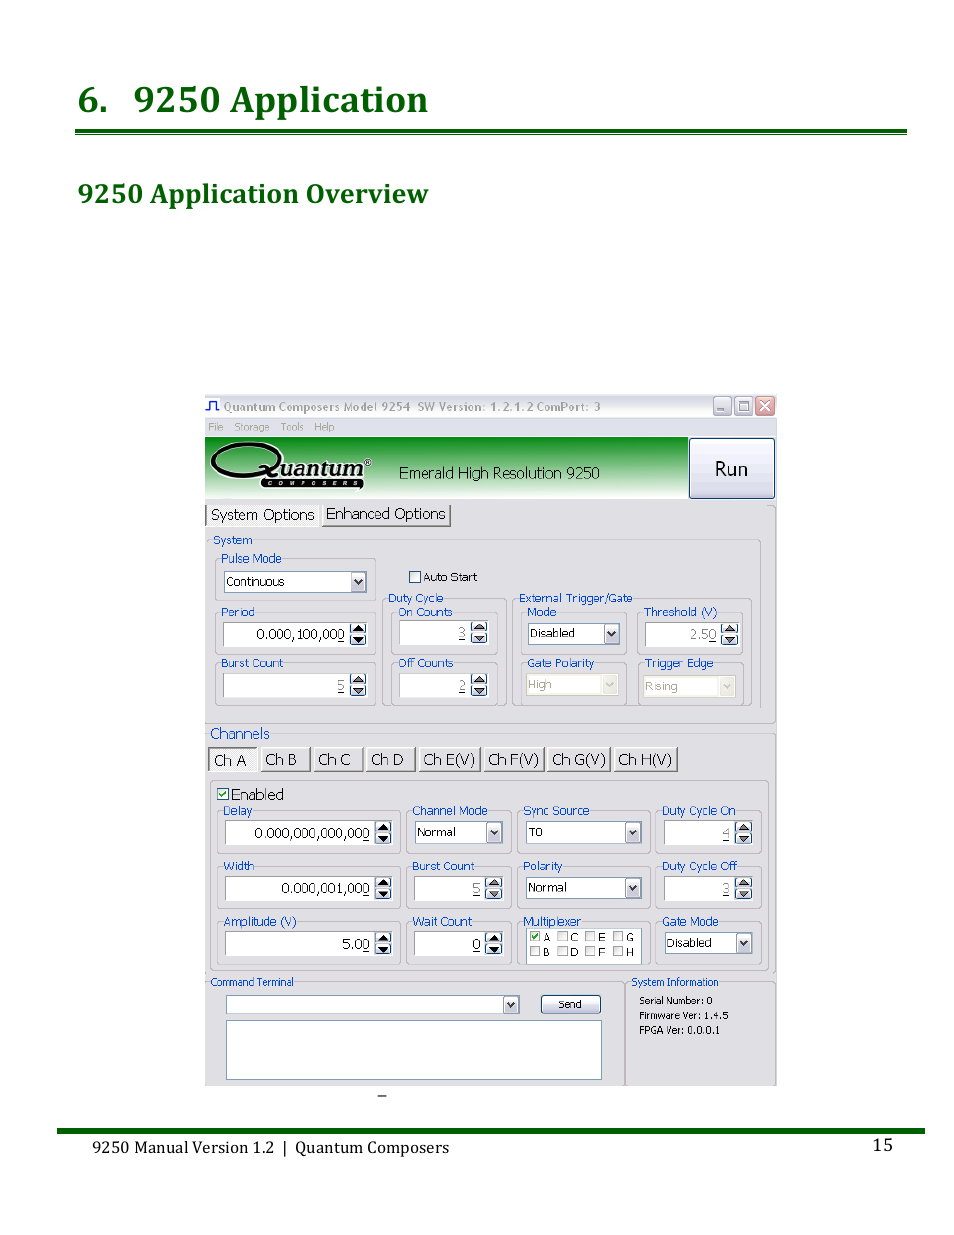954x1235 pixels.
Task: Increase the Threshold voltage spinner
Action: [x=730, y=629]
